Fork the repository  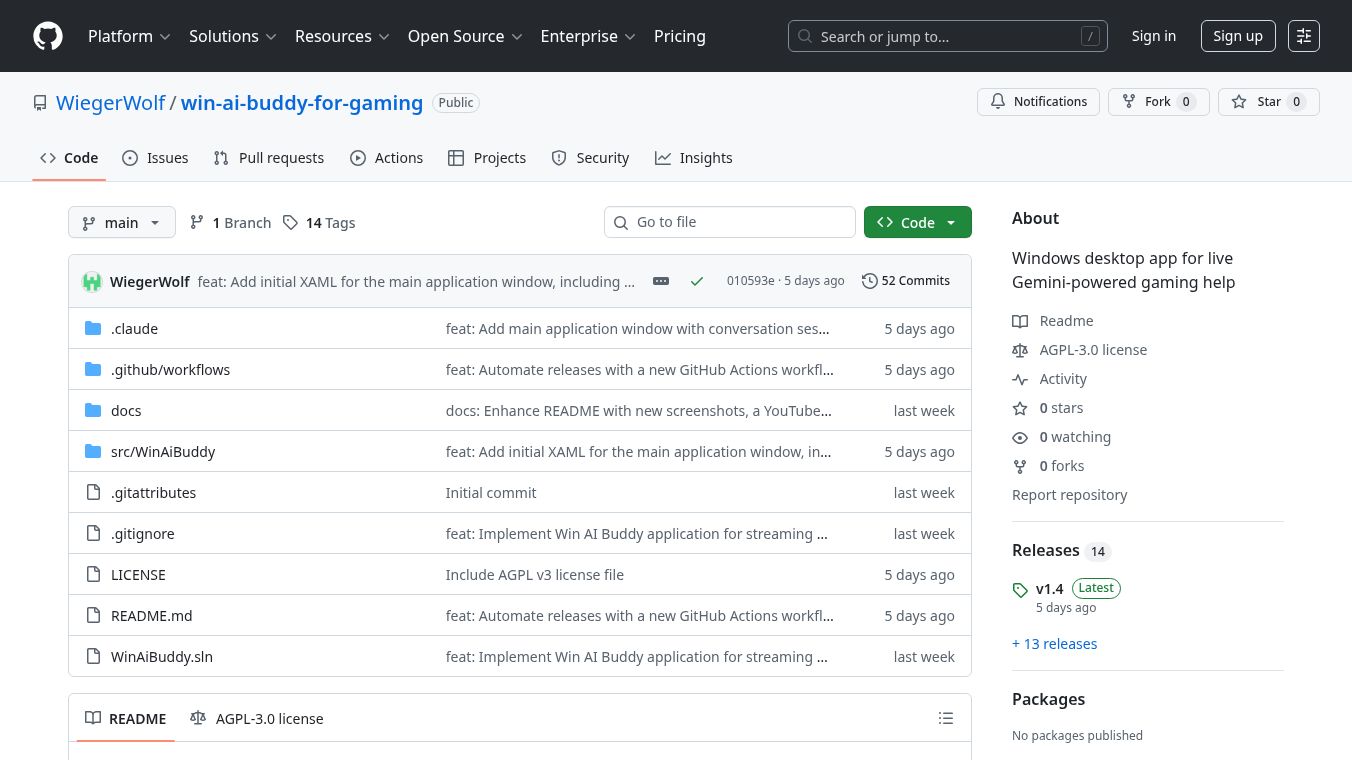1158,102
